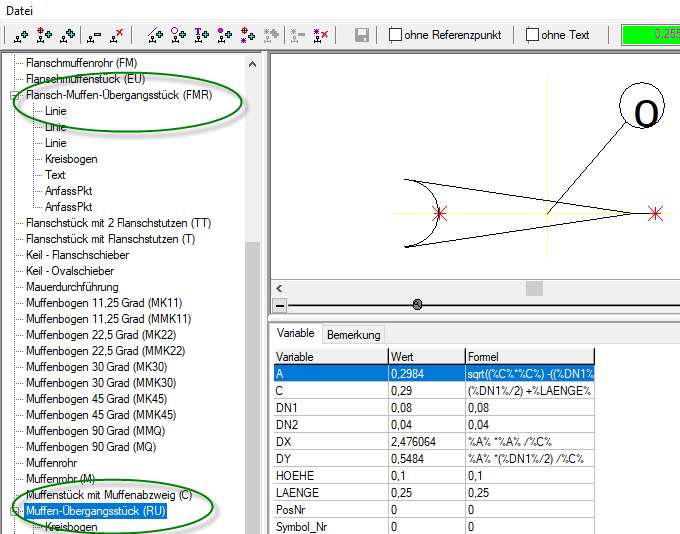Click the Wert cell for LAENGE
Image resolution: width=680 pixels, height=534 pixels.
coord(425,493)
